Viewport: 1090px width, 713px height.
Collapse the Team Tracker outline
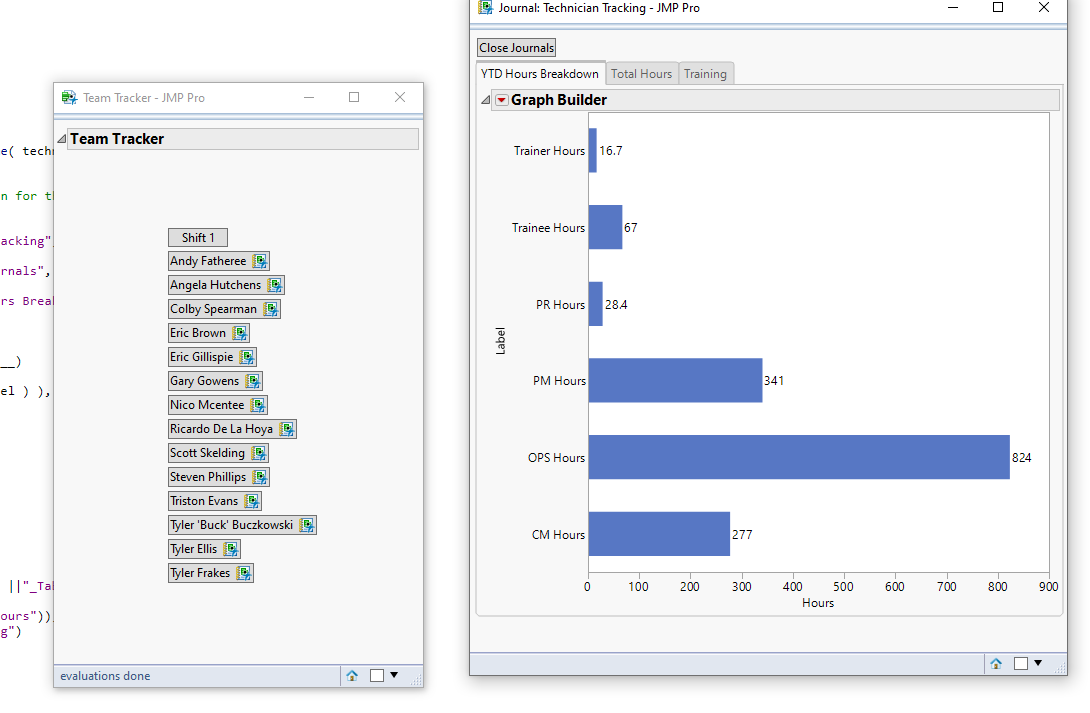pyautogui.click(x=61, y=139)
